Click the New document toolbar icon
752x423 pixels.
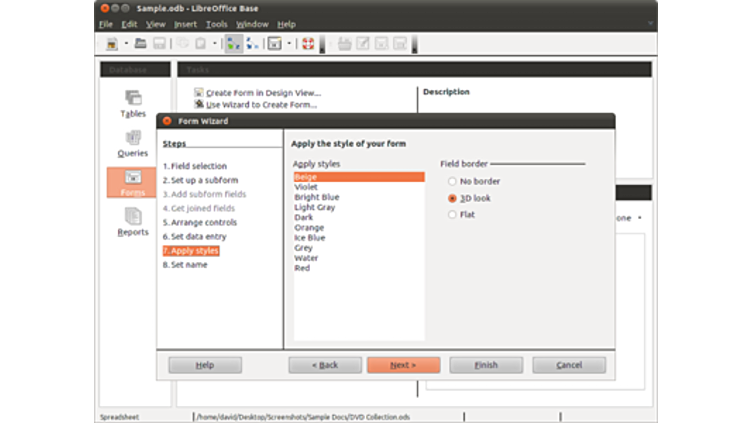(x=112, y=44)
